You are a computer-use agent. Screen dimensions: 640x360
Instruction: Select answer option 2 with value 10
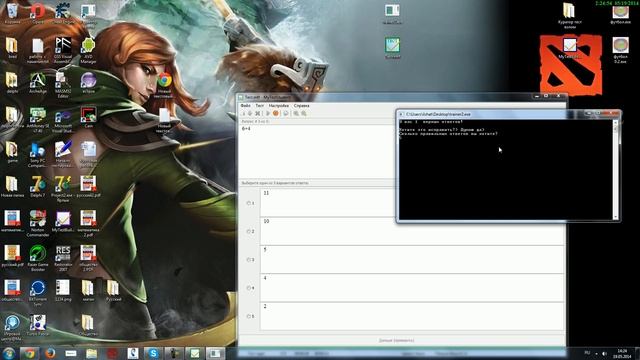coord(249,231)
